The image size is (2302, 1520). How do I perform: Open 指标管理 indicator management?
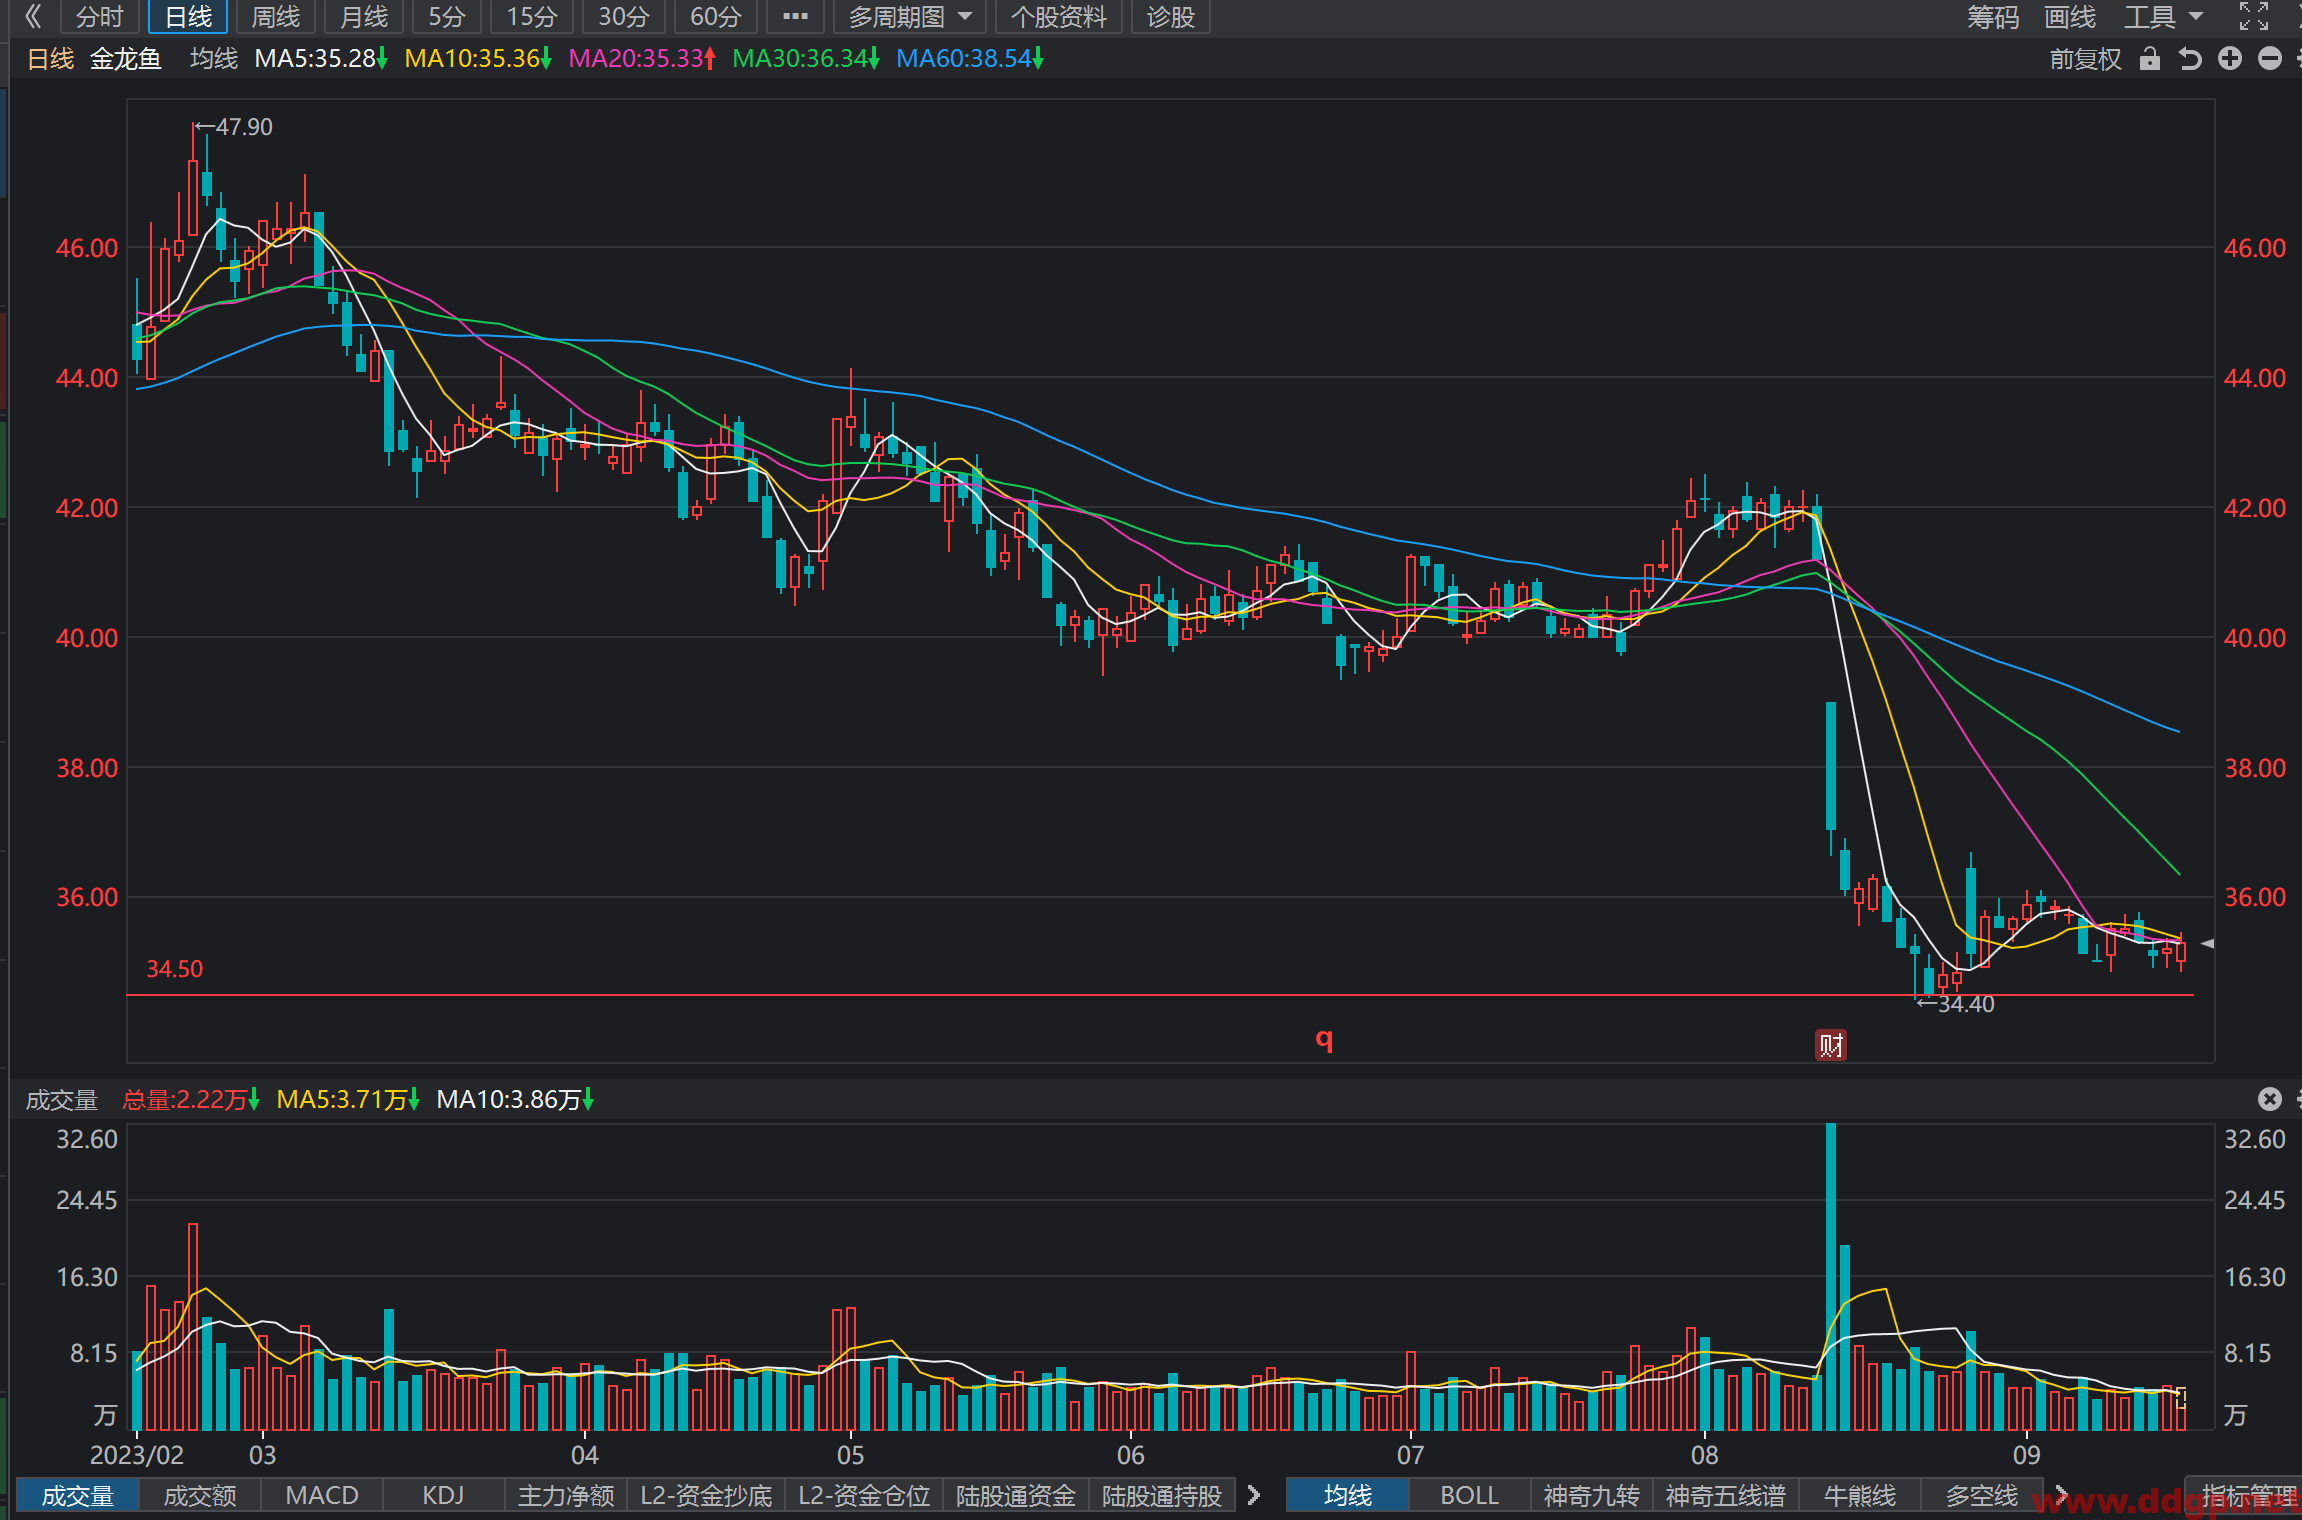2246,1496
